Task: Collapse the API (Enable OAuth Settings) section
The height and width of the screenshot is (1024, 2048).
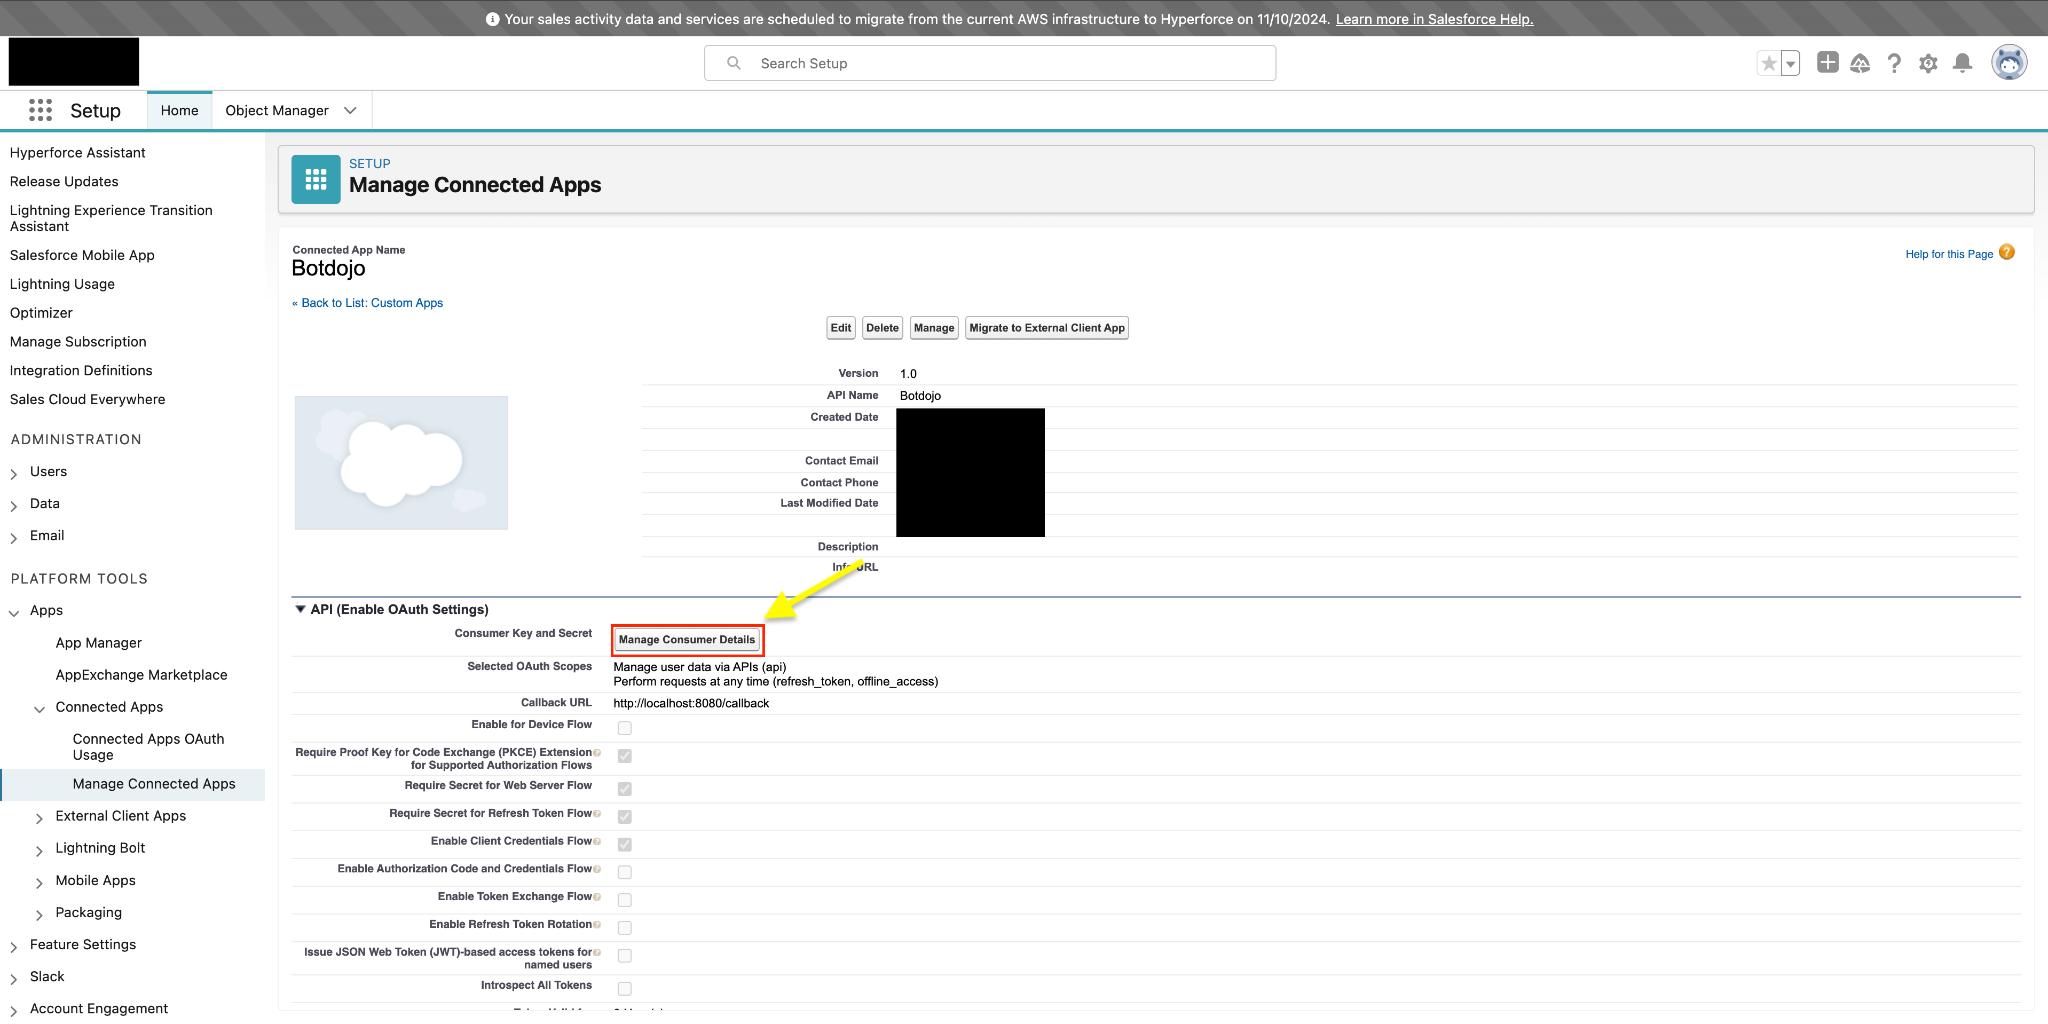Action: pos(300,609)
